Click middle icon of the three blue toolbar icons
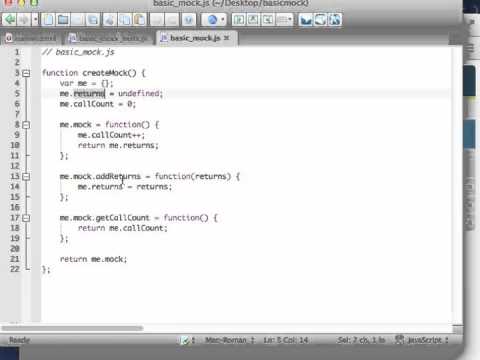The height and width of the screenshot is (360, 480). (320, 20)
